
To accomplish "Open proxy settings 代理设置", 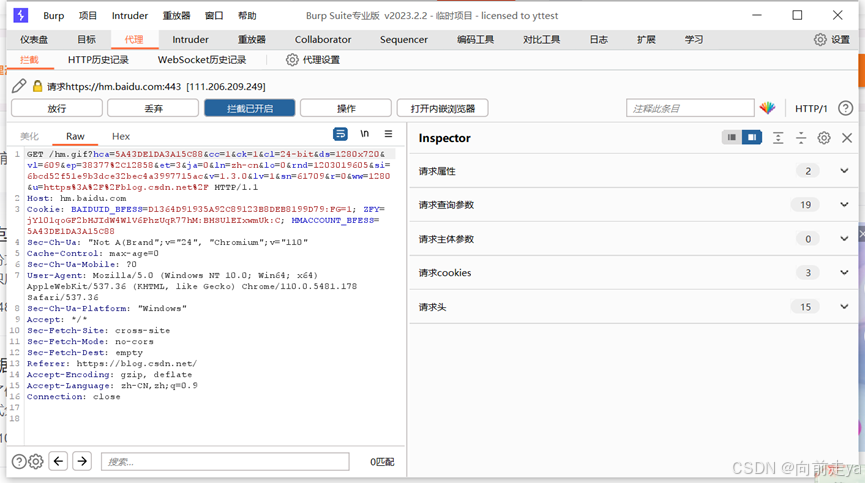I will pos(312,60).
